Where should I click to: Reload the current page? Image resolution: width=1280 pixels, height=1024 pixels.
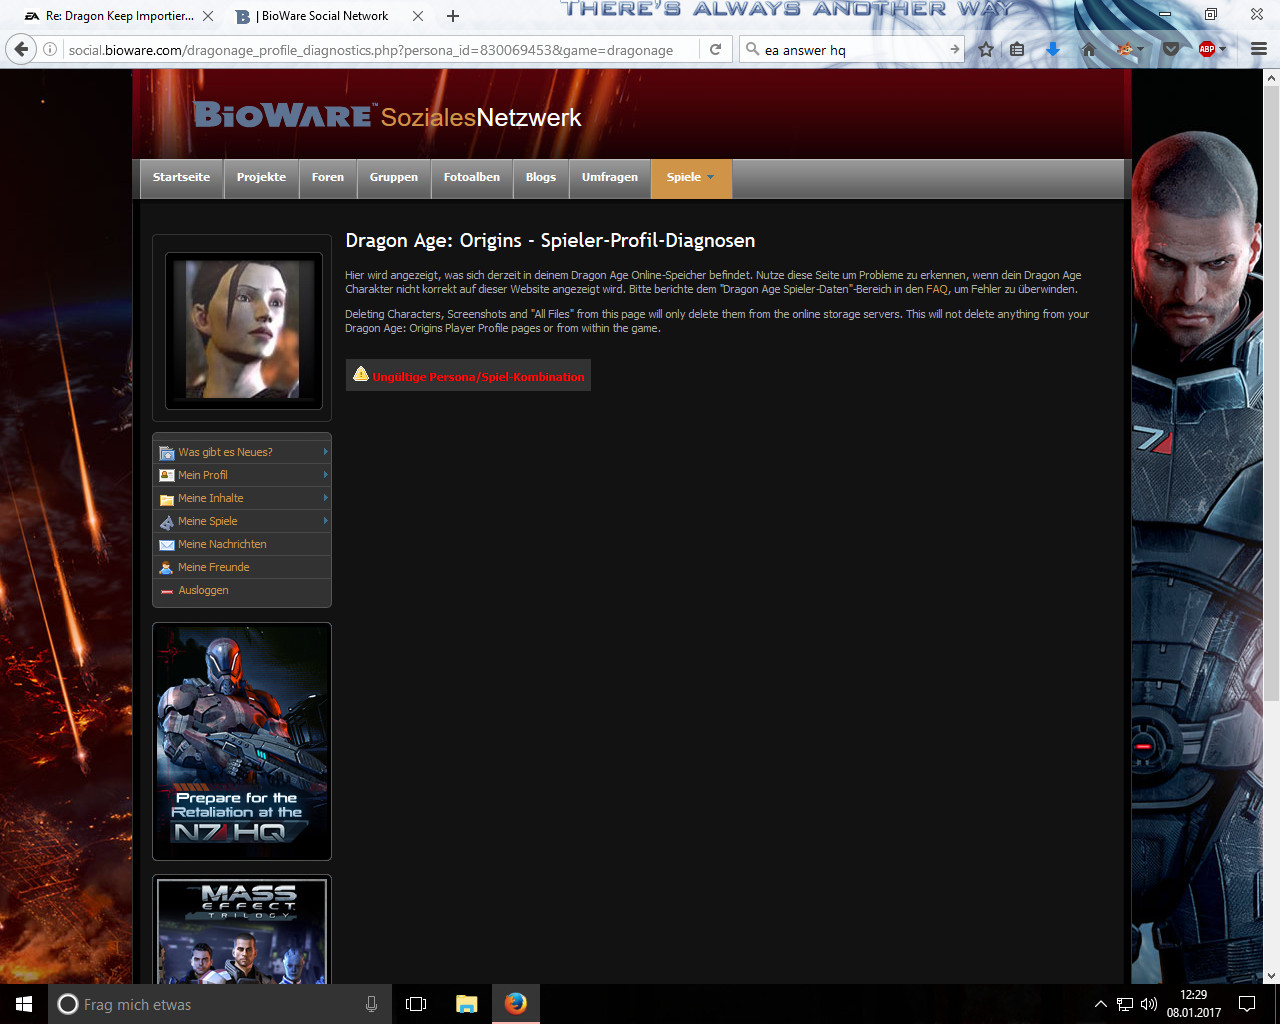coord(715,49)
